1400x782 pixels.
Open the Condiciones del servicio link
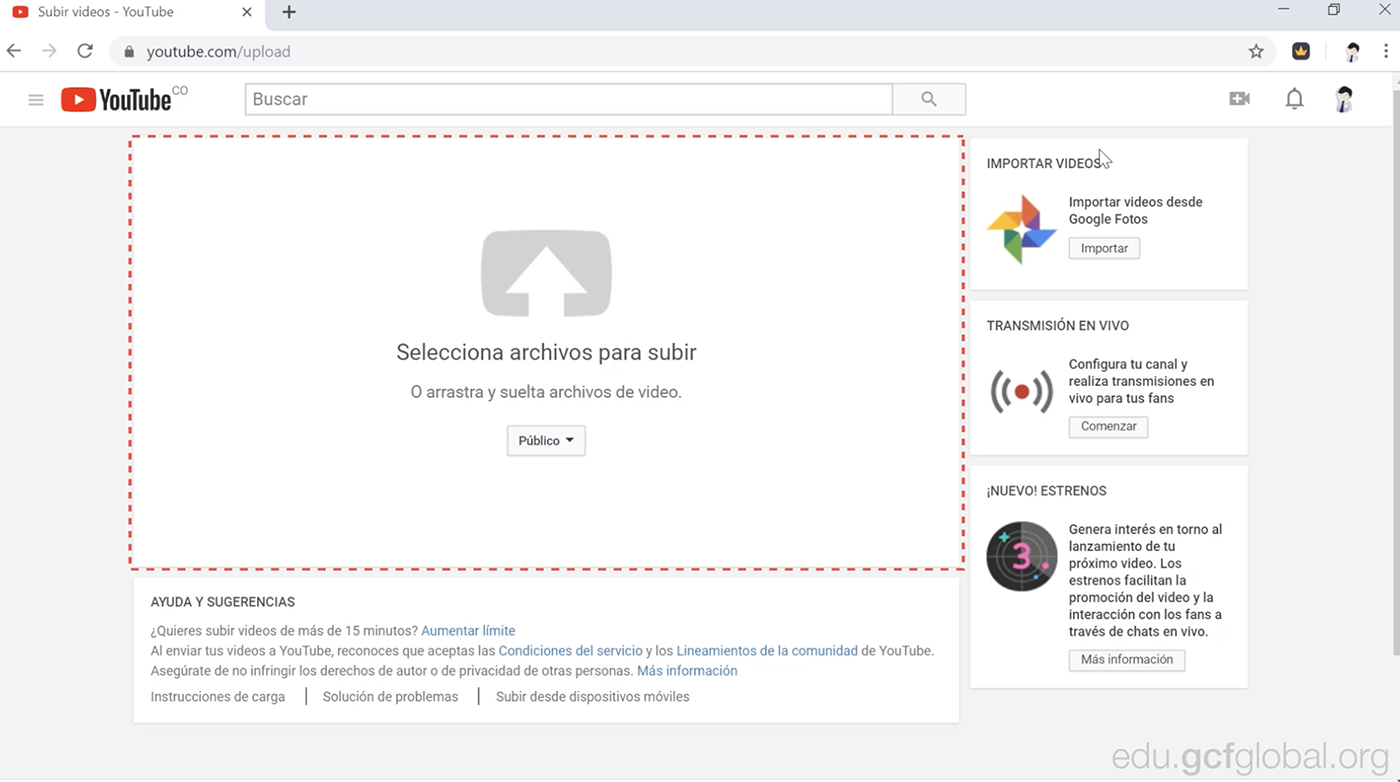(x=571, y=651)
